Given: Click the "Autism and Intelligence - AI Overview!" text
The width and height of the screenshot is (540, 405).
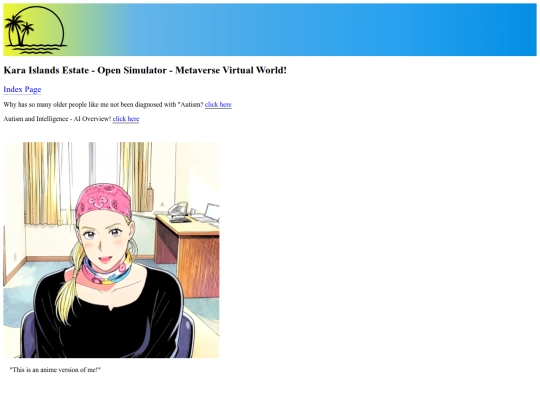Looking at the screenshot, I should (x=57, y=119).
